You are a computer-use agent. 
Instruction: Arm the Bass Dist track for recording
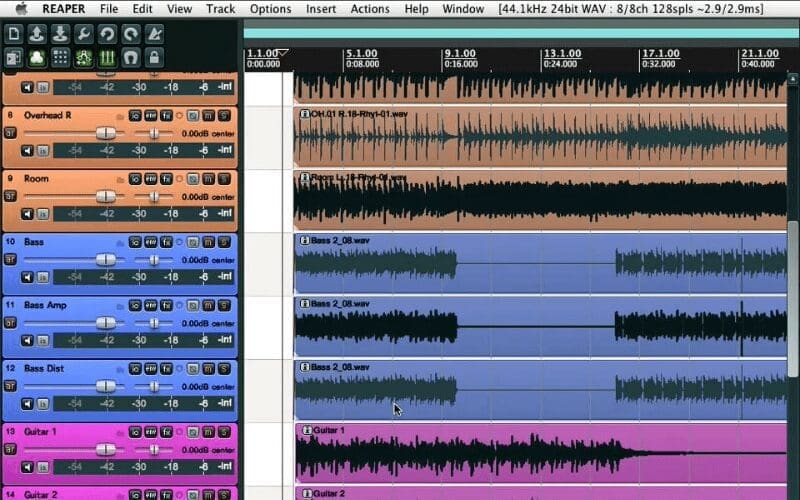pos(10,386)
